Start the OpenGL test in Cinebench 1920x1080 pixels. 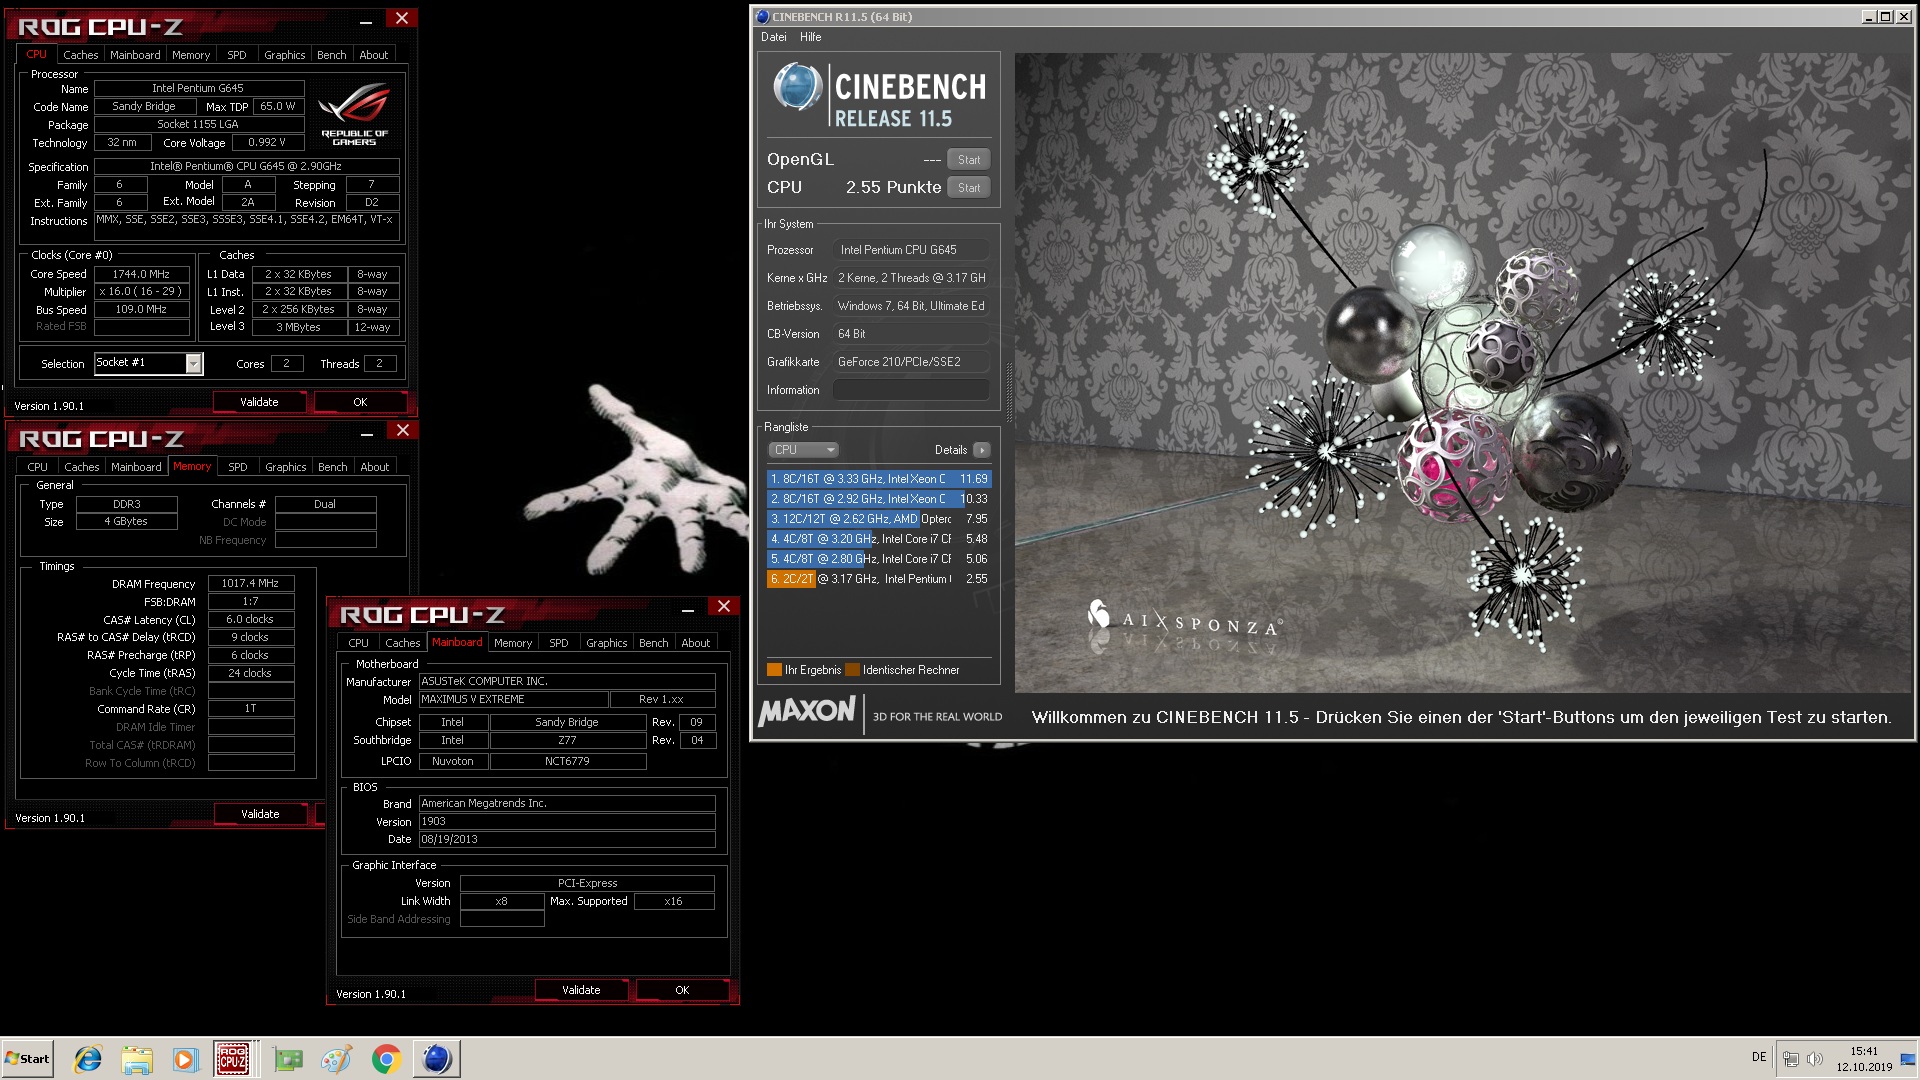(969, 160)
